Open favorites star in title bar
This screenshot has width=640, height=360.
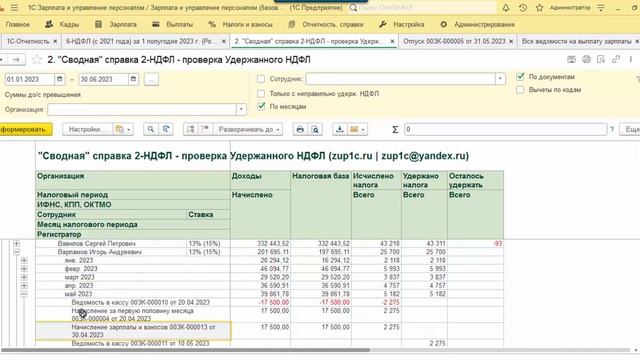click(540, 8)
